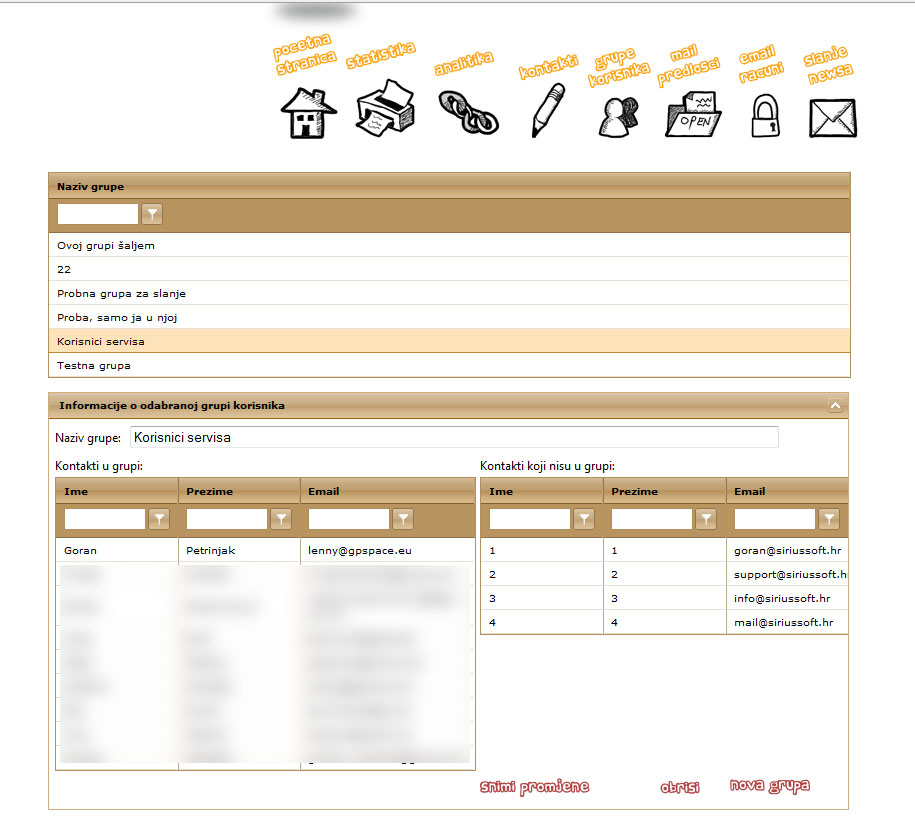Click 'snimi promjene' to save changes

pyautogui.click(x=535, y=787)
